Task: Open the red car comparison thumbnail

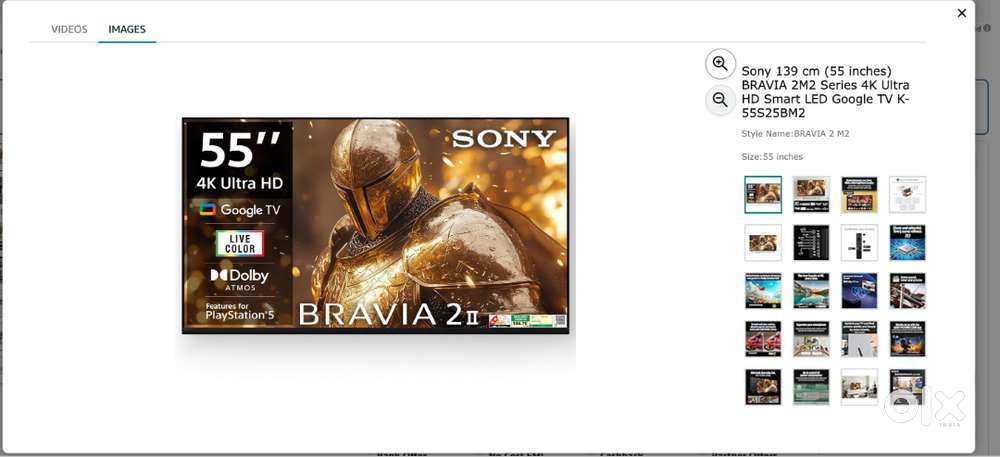Action: [x=763, y=338]
